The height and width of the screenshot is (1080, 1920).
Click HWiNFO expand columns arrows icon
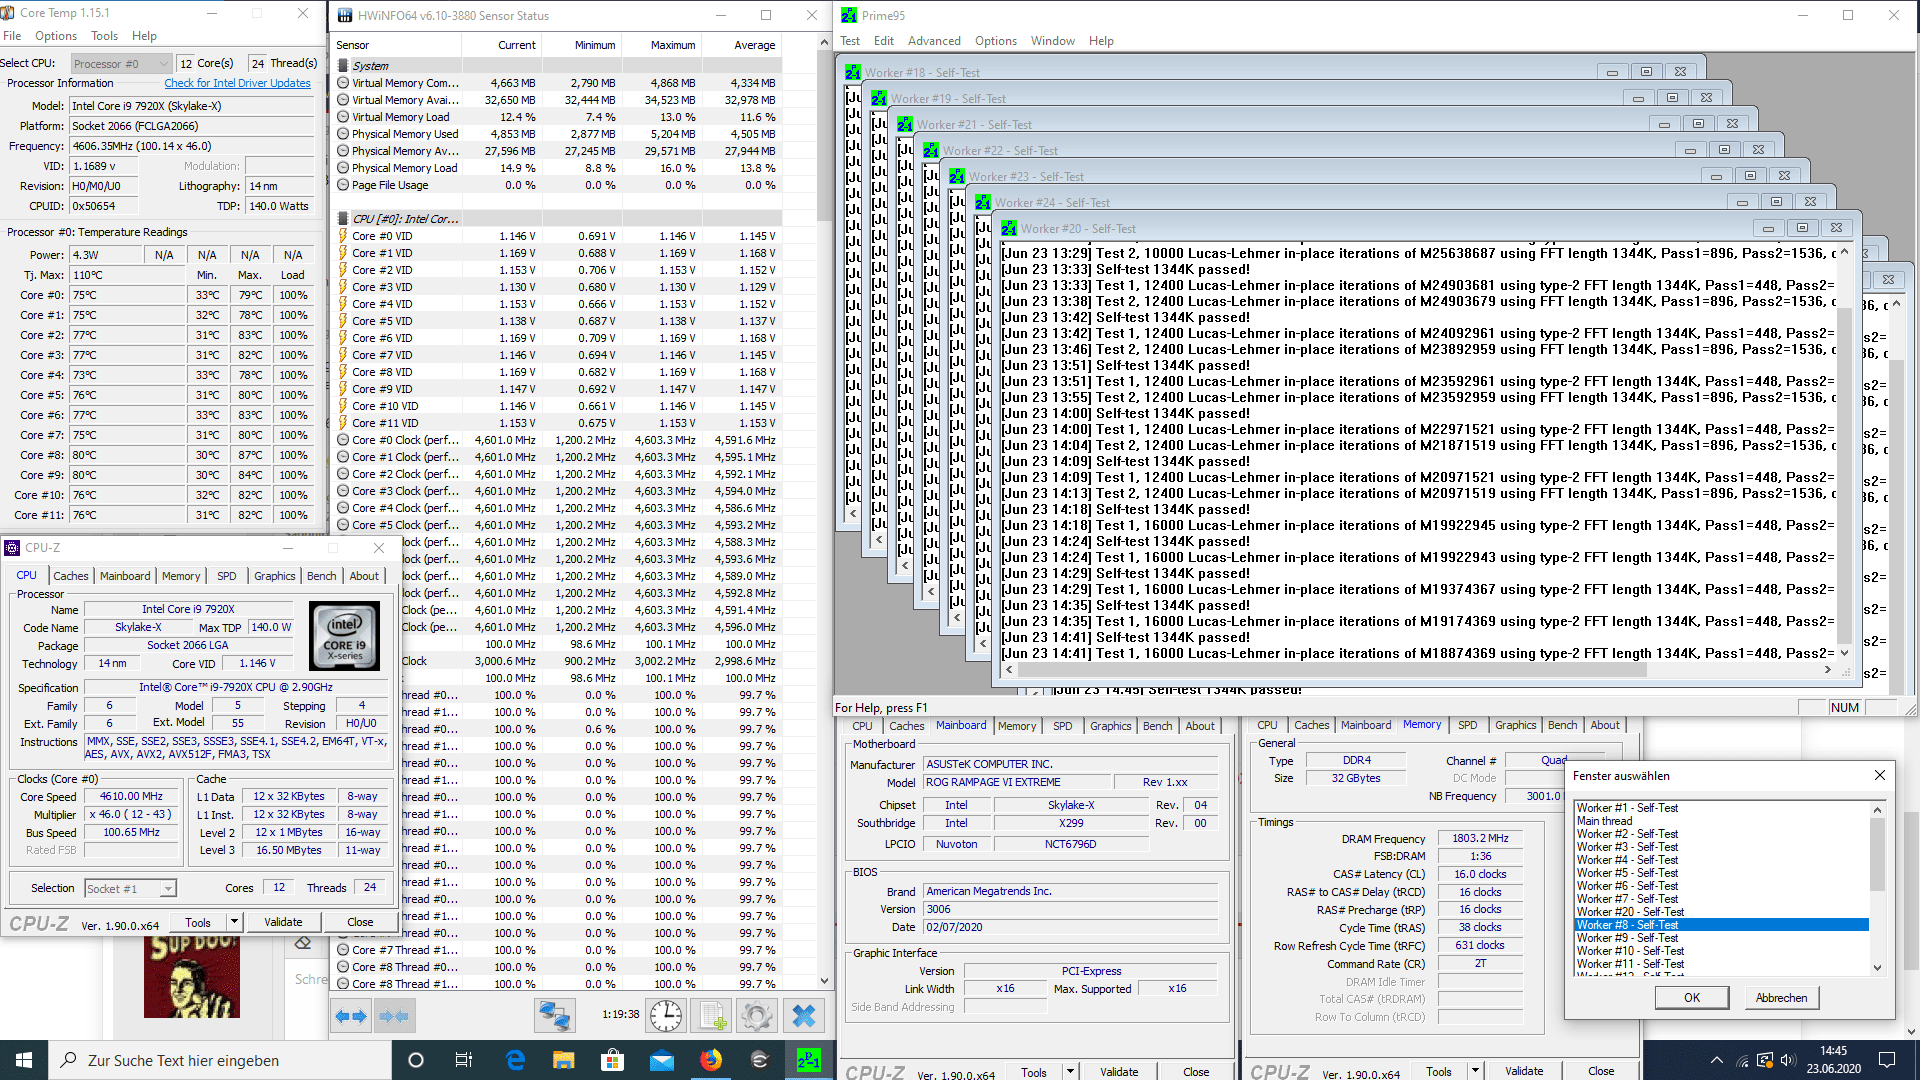350,1016
